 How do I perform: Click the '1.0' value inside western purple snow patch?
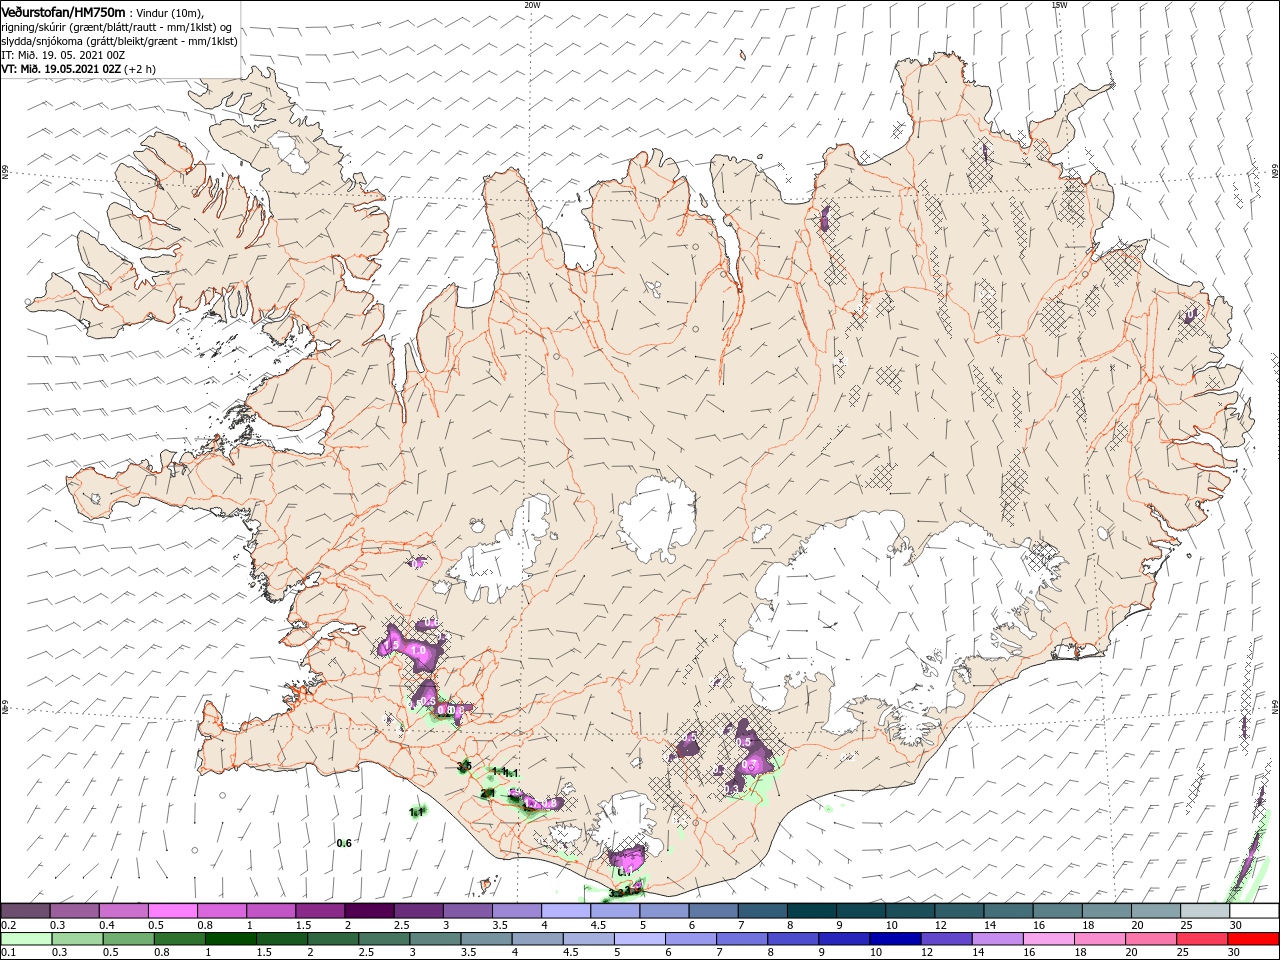coord(418,650)
